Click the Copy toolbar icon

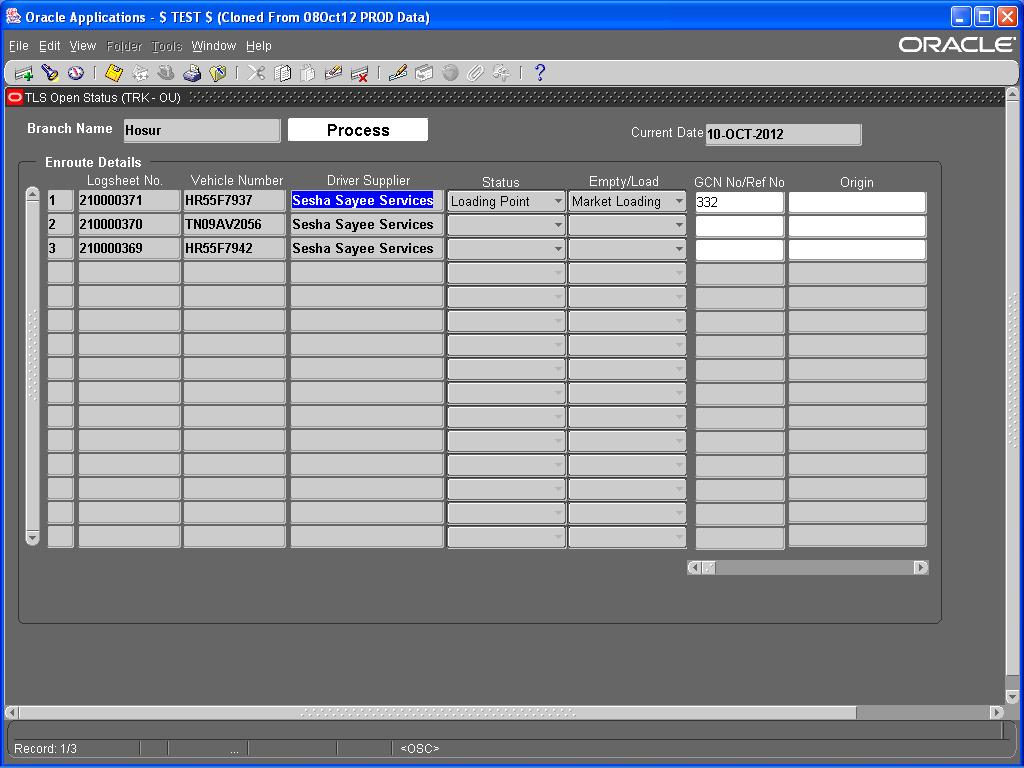[x=282, y=73]
